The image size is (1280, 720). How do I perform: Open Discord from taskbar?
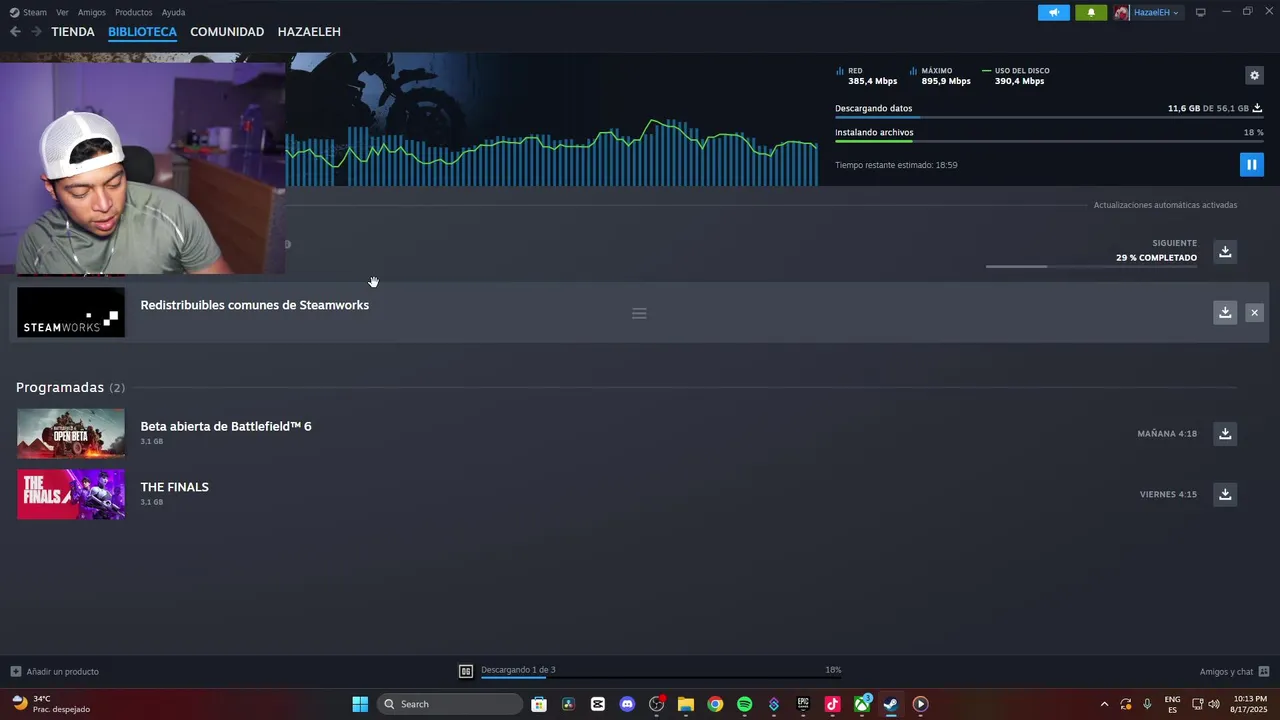click(x=627, y=704)
